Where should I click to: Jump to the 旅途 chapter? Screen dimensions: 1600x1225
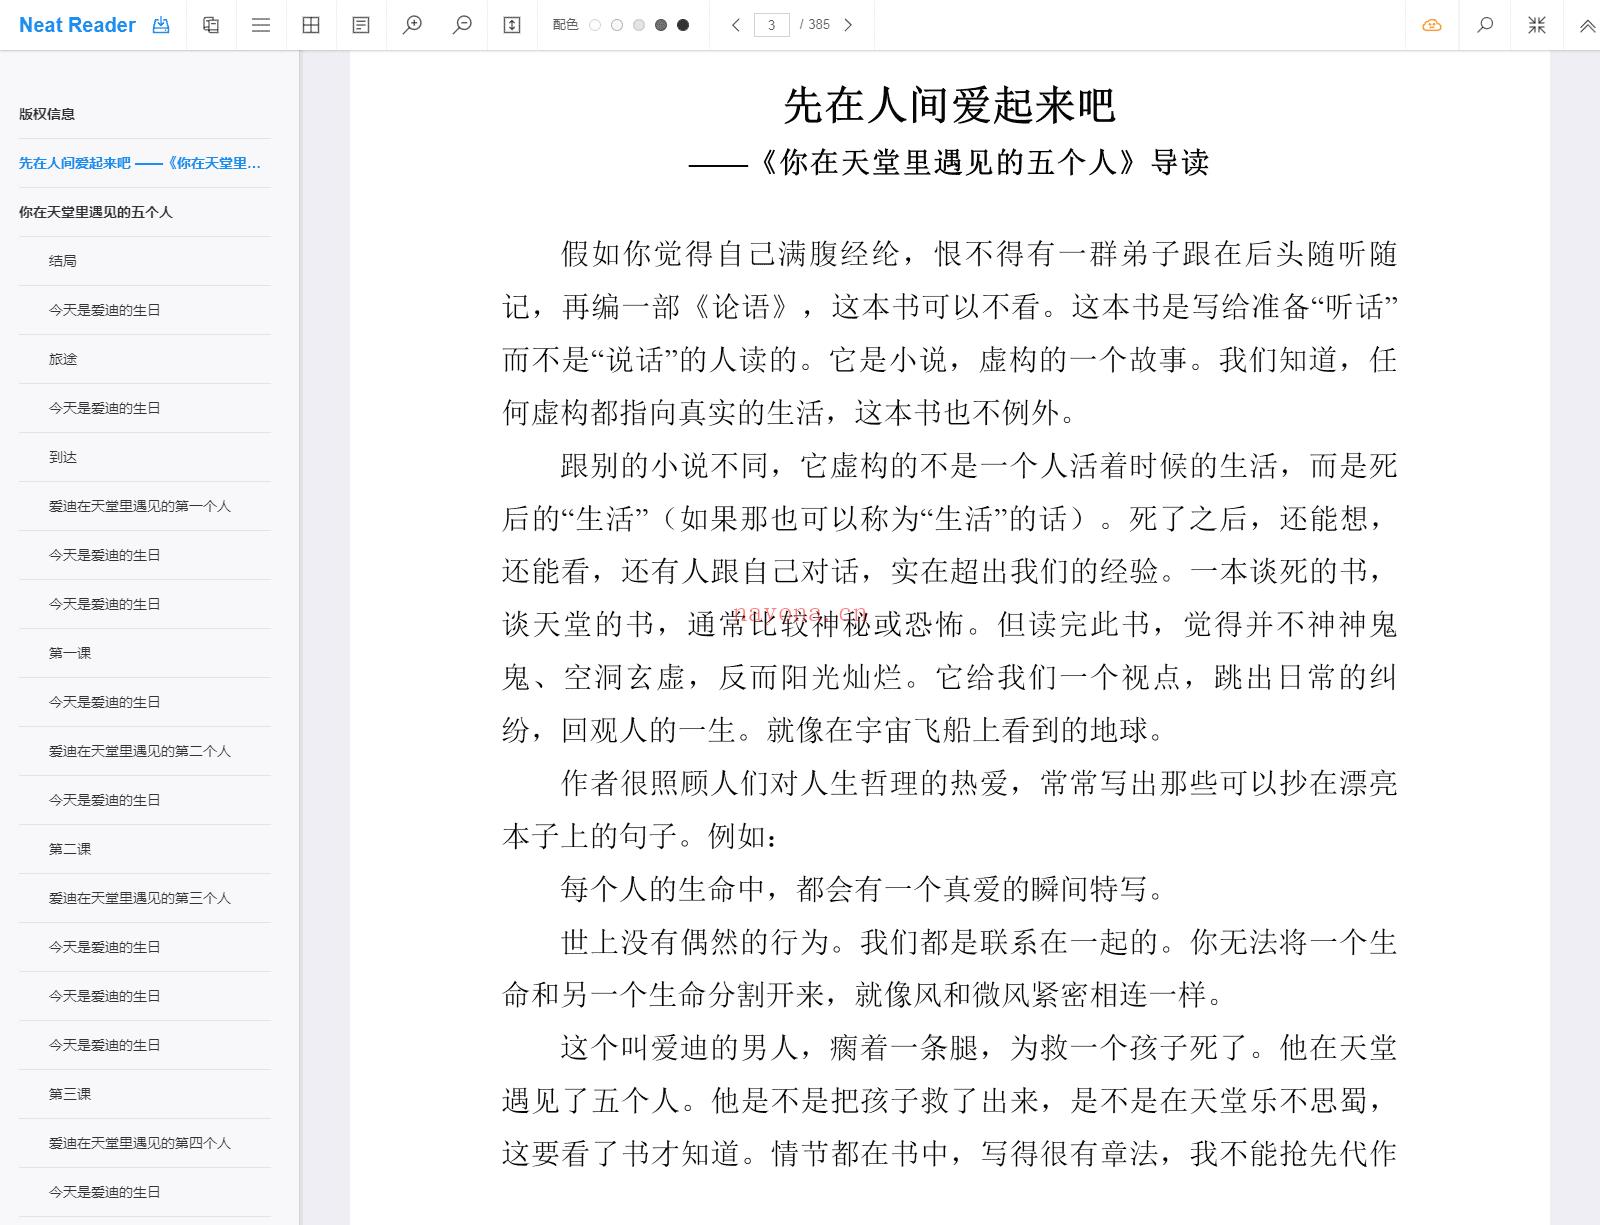63,359
